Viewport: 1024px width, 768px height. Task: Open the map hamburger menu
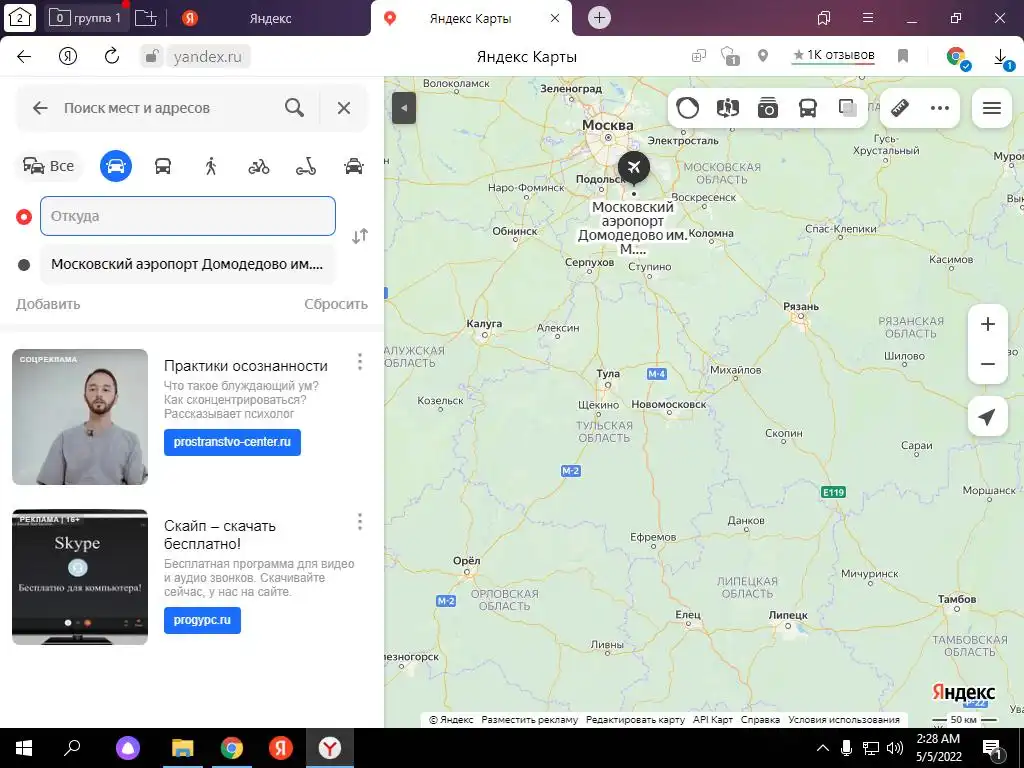click(x=992, y=108)
